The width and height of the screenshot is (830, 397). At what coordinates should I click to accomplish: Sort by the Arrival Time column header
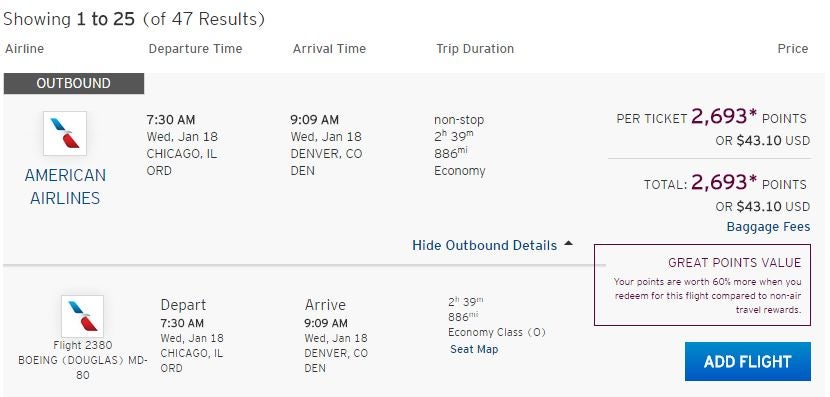pos(329,49)
